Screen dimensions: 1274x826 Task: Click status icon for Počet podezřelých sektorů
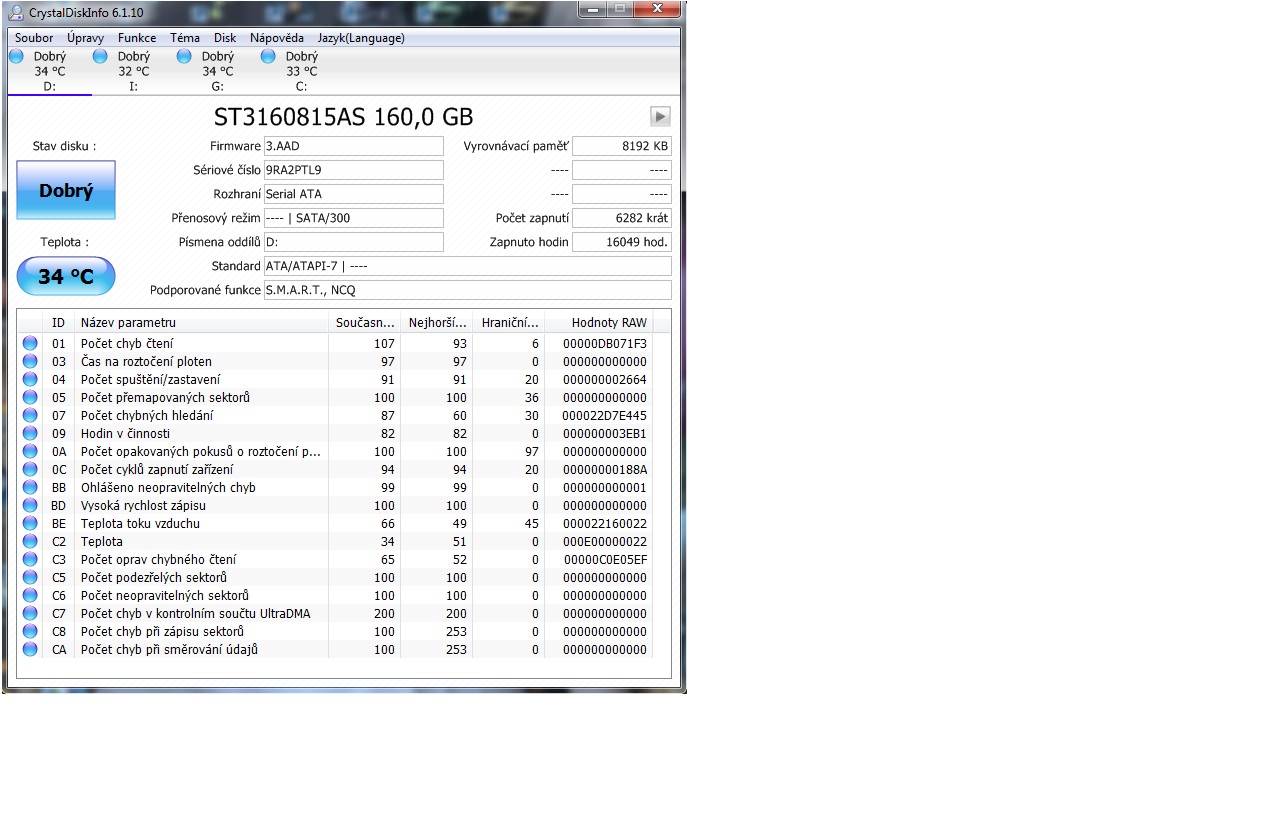pyautogui.click(x=30, y=577)
